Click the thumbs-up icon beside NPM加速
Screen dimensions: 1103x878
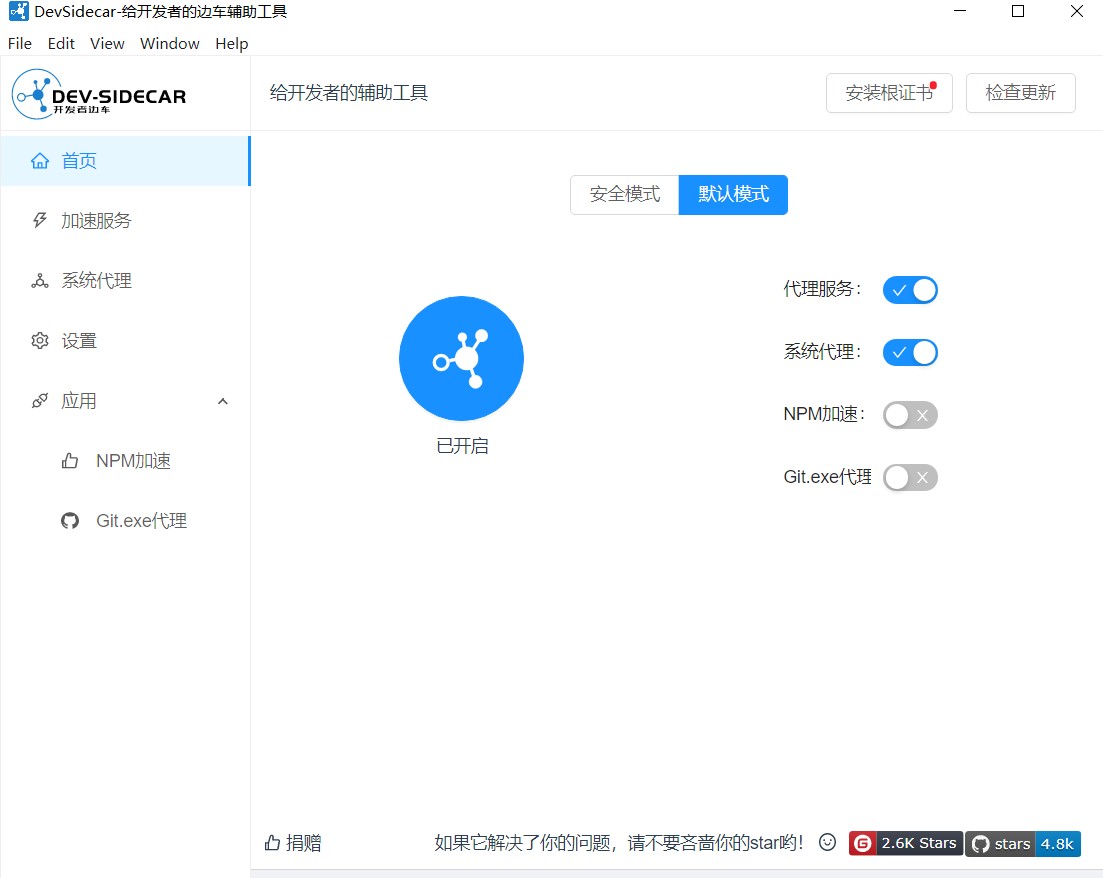70,461
